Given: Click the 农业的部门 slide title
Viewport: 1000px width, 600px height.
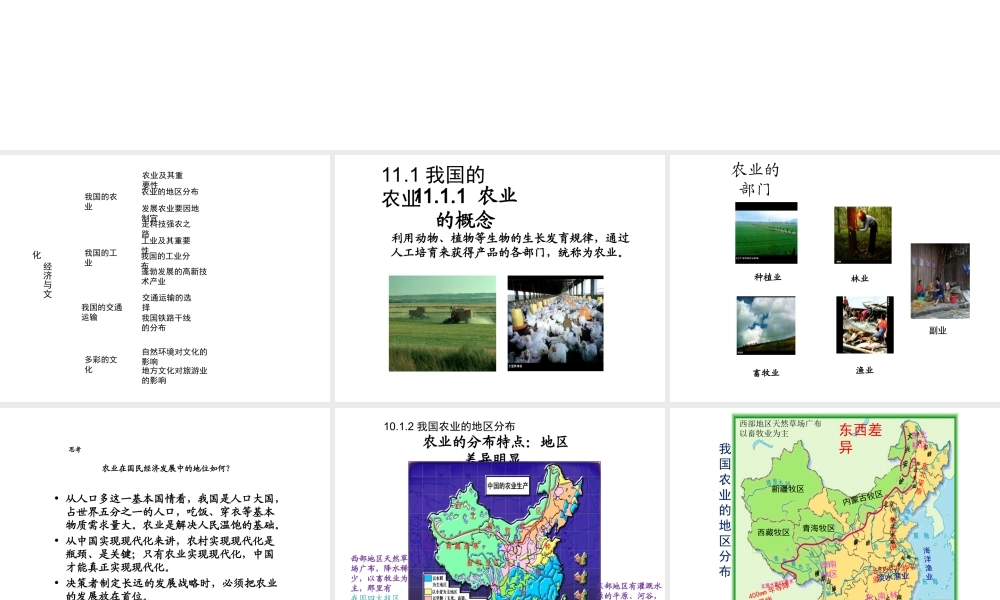Looking at the screenshot, I should [x=755, y=179].
